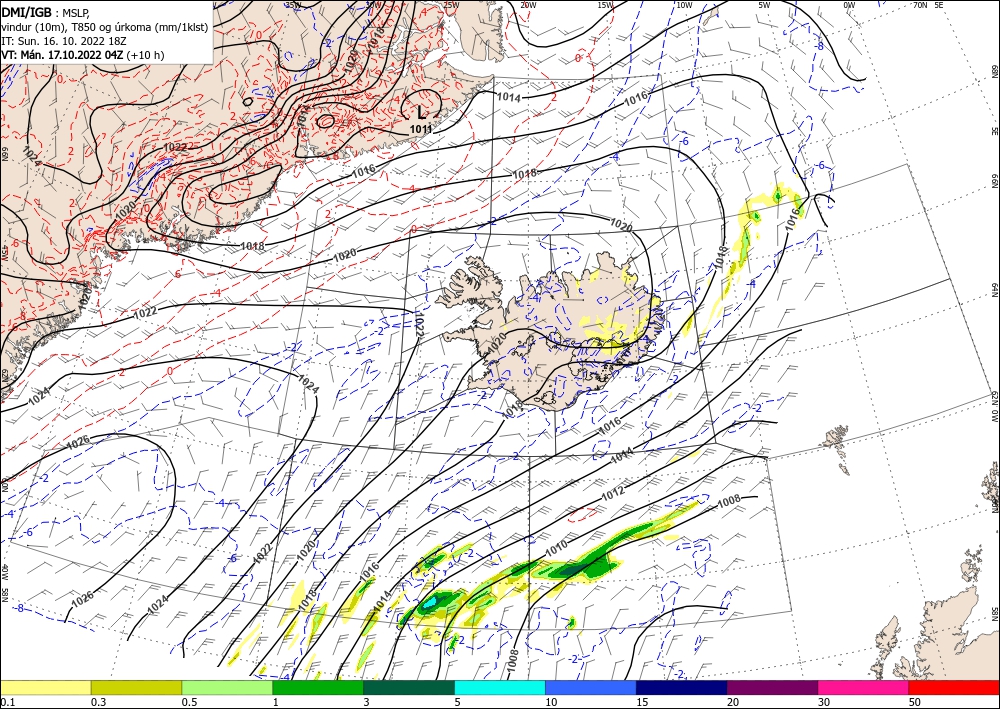Image resolution: width=1000 pixels, height=709 pixels.
Task: Click the legend value "0.3"
Action: [x=98, y=702]
